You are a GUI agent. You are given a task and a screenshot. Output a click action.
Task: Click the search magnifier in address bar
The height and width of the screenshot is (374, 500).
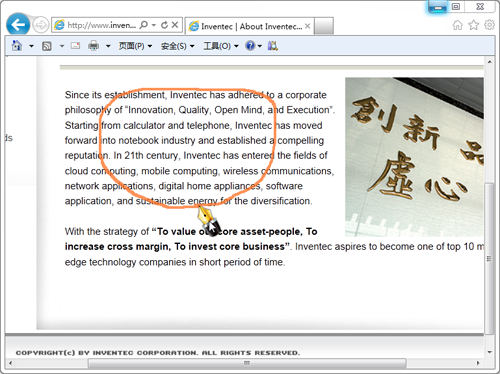[x=143, y=25]
